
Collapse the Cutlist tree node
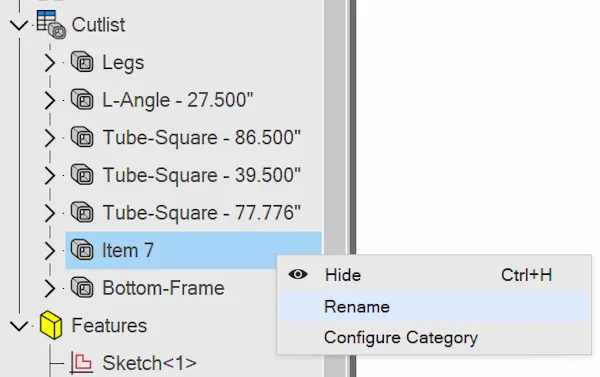coord(19,25)
